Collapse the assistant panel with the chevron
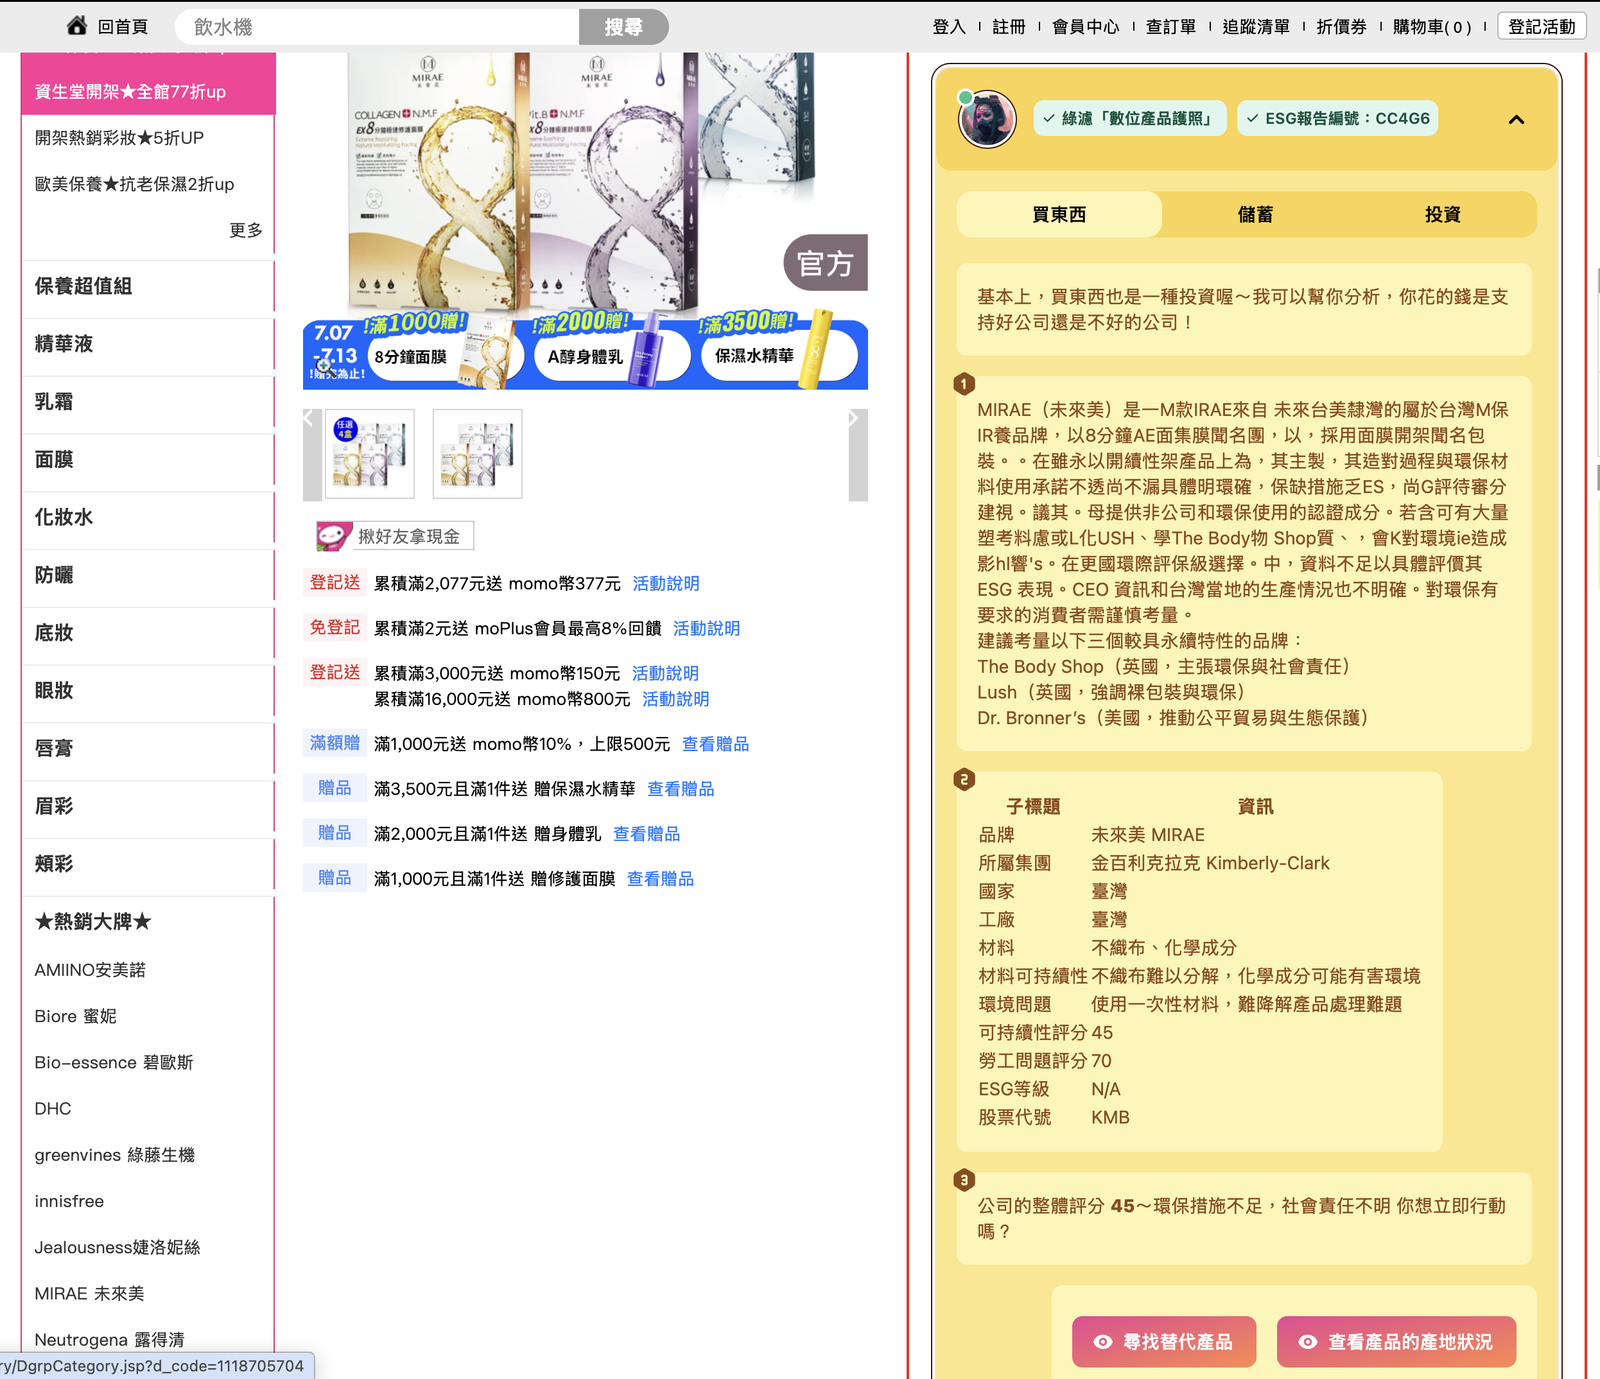 pyautogui.click(x=1516, y=120)
